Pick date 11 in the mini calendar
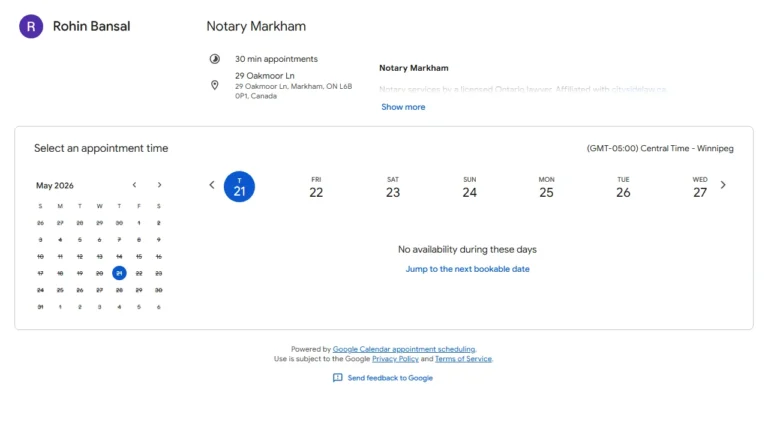This screenshot has height=432, width=768. [x=60, y=257]
